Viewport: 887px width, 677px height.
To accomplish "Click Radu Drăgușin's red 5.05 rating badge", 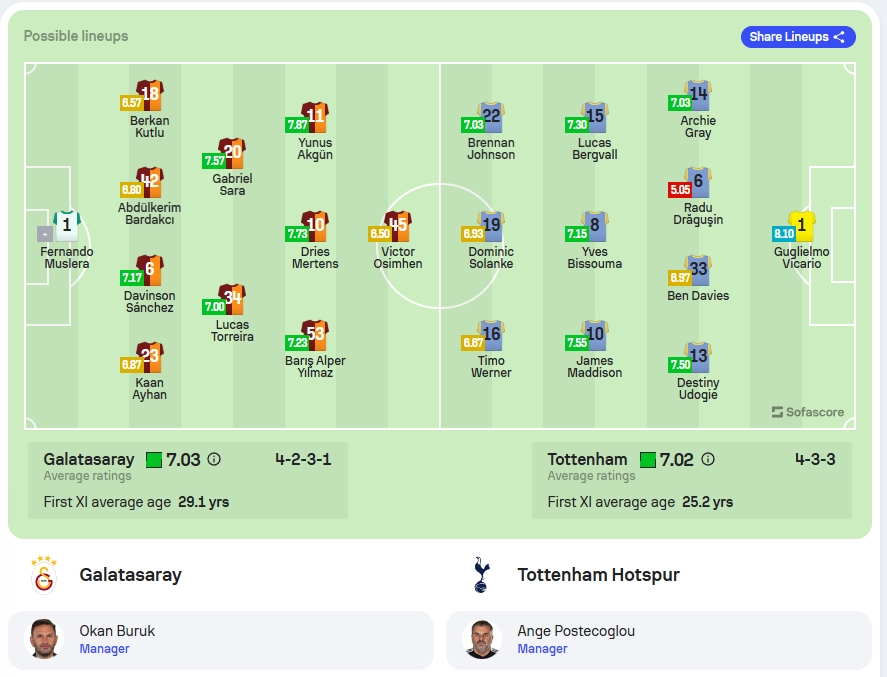I will 679,190.
